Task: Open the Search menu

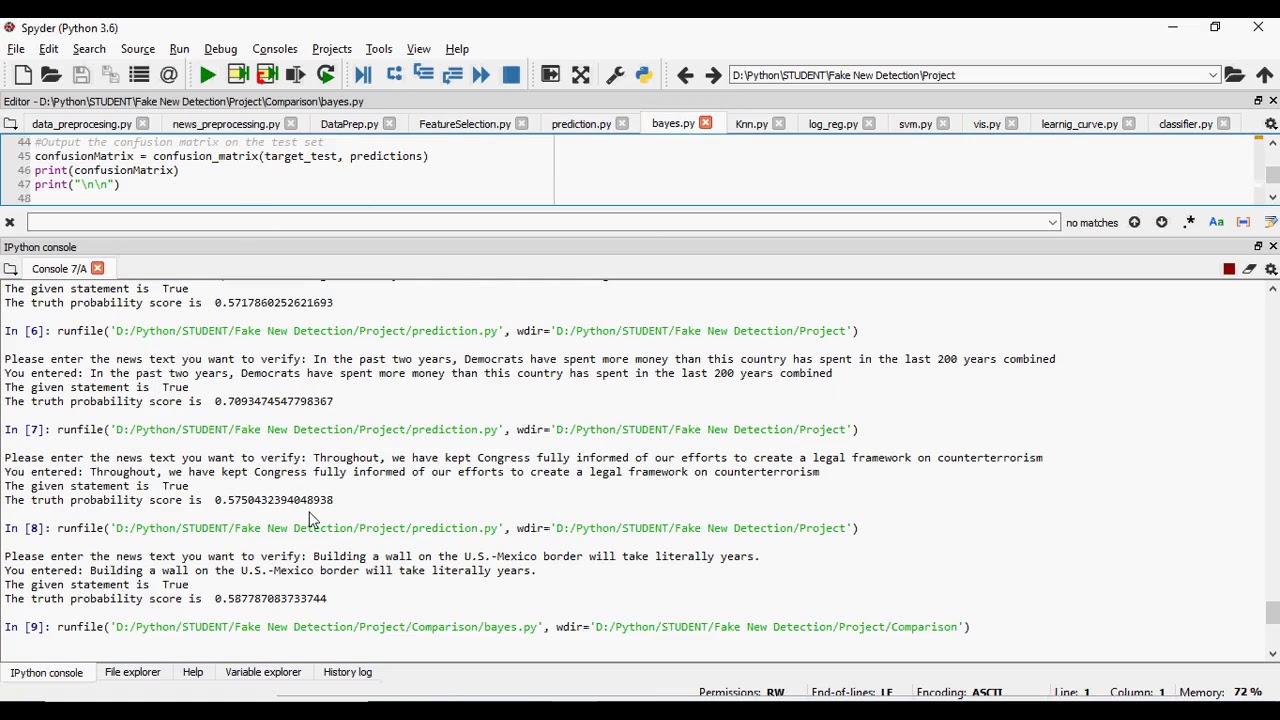Action: pyautogui.click(x=89, y=49)
